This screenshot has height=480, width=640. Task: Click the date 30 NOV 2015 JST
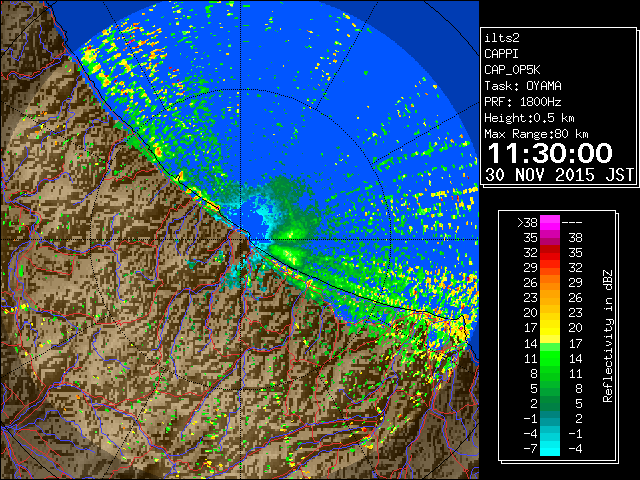coord(559,175)
